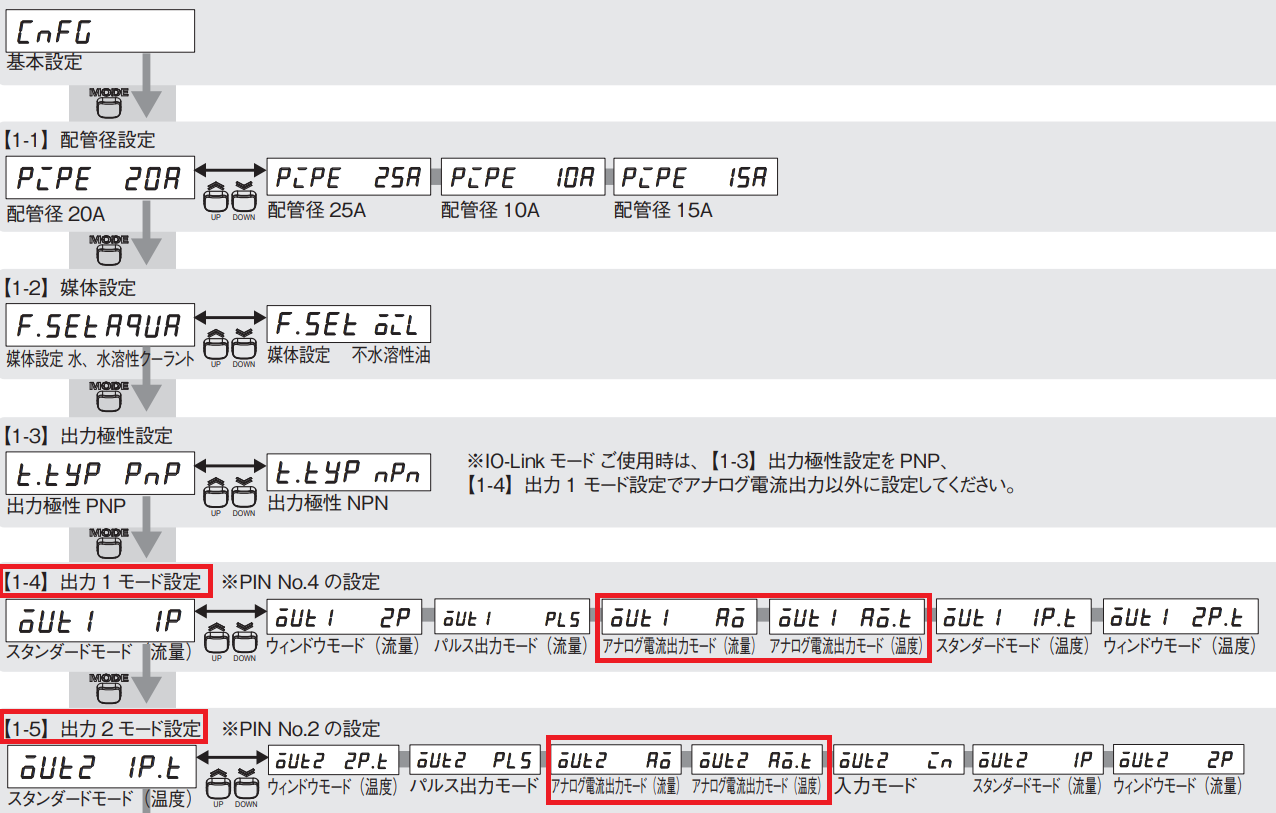Select the oUt2 2P.t display box
The height and width of the screenshot is (813, 1276).
335,758
